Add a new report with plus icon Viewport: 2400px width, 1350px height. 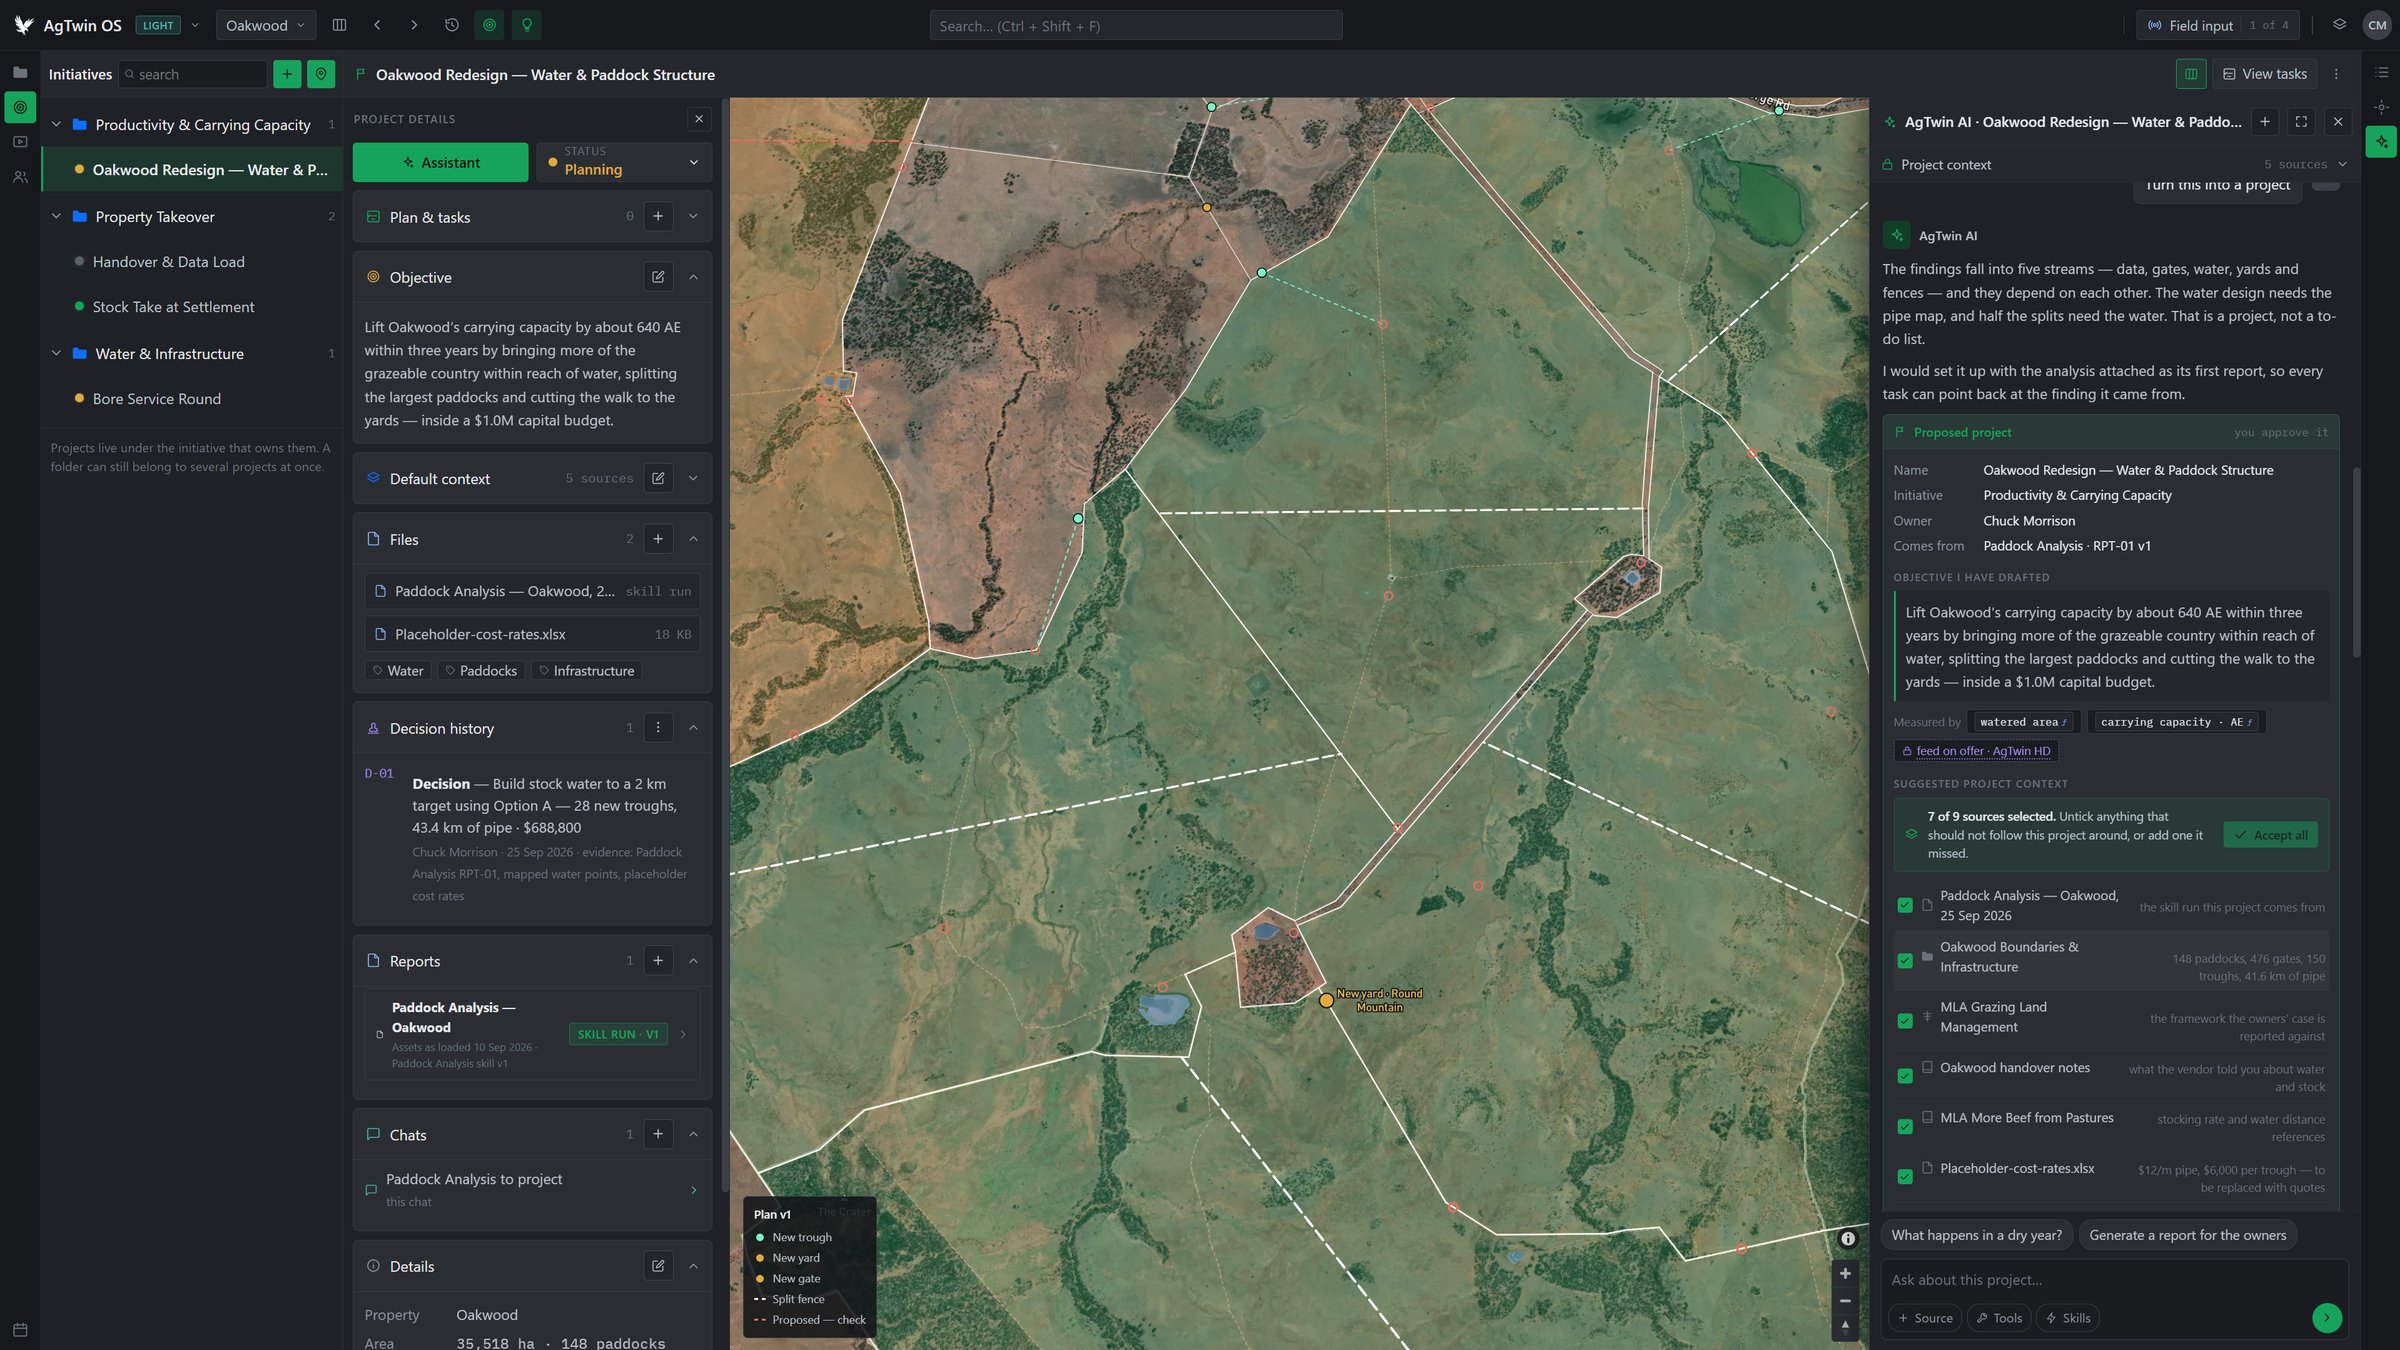point(658,961)
